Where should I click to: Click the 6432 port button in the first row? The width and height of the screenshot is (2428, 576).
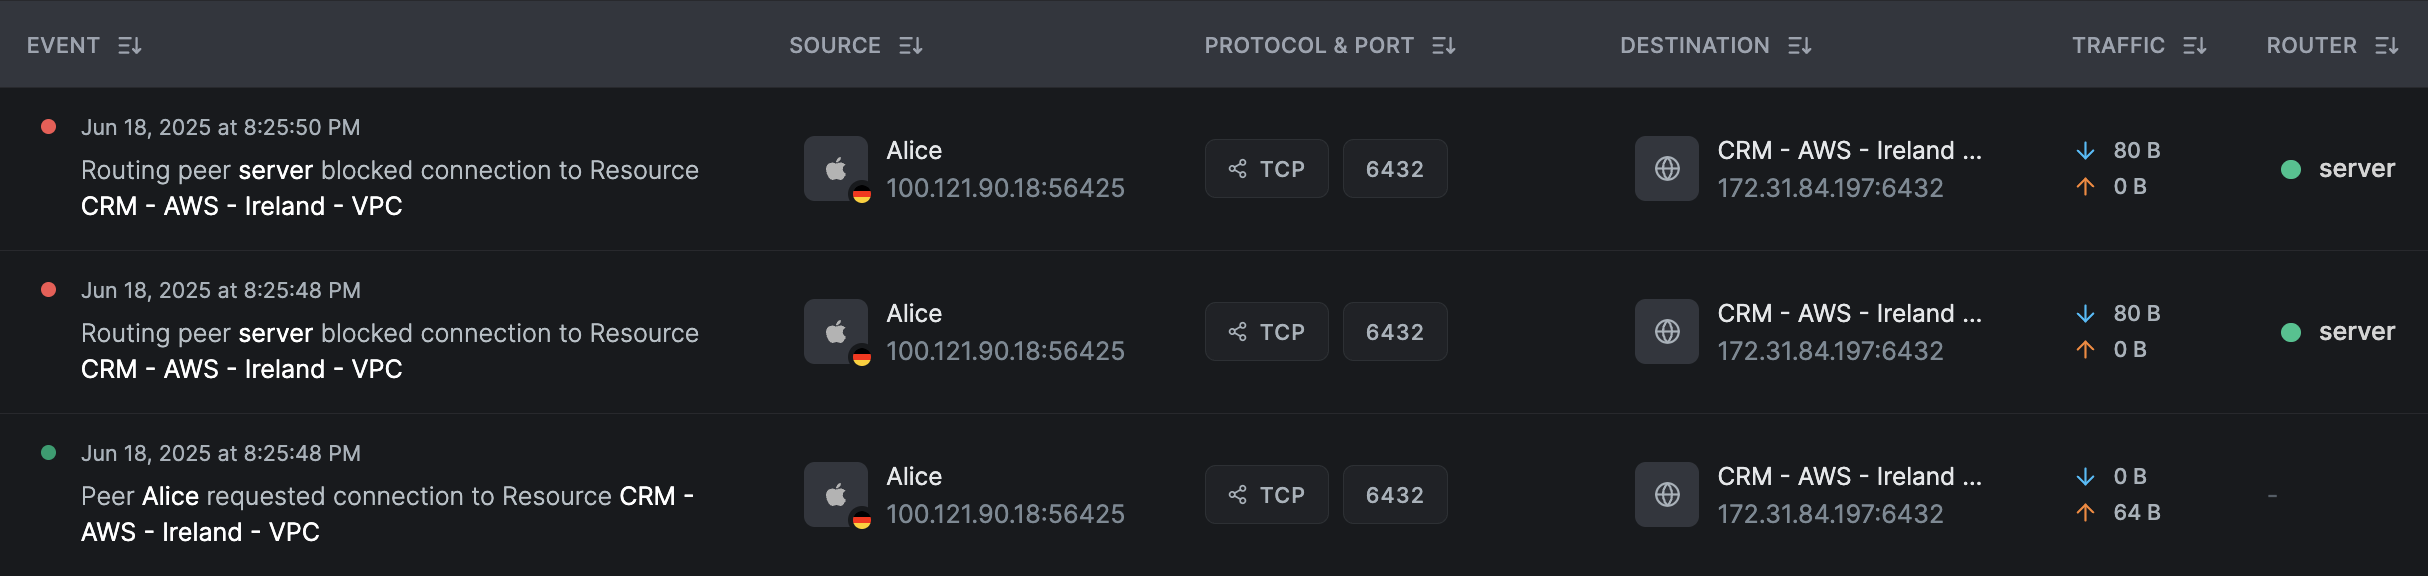(1395, 168)
